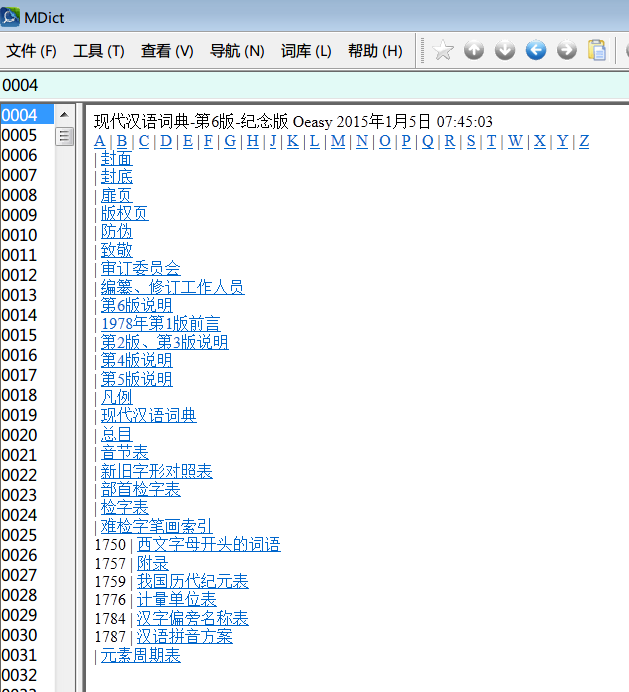Select entry 0004 in the word list

point(27,115)
